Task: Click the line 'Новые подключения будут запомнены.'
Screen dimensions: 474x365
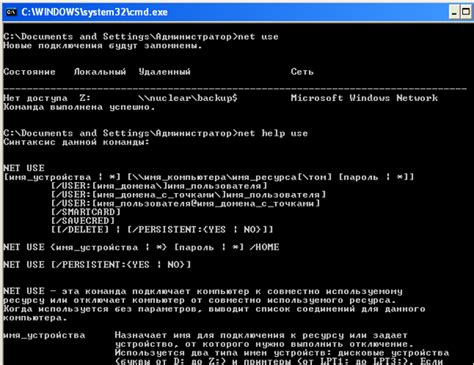Action: click(x=103, y=46)
